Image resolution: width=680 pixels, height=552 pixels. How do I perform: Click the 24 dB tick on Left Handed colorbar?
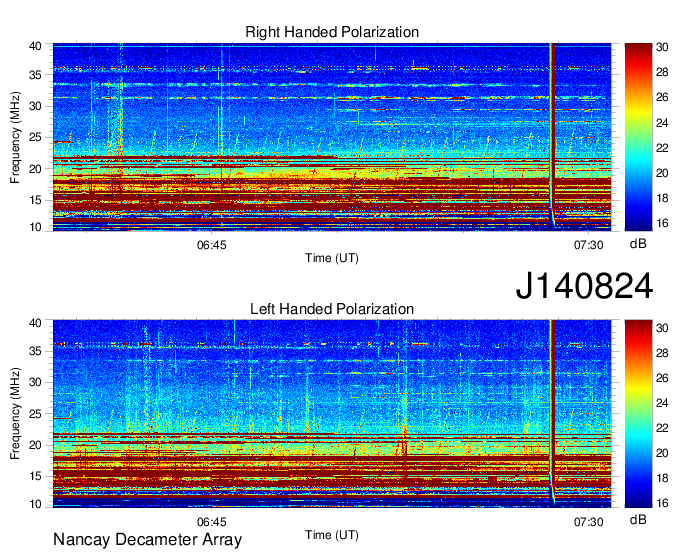pos(662,403)
